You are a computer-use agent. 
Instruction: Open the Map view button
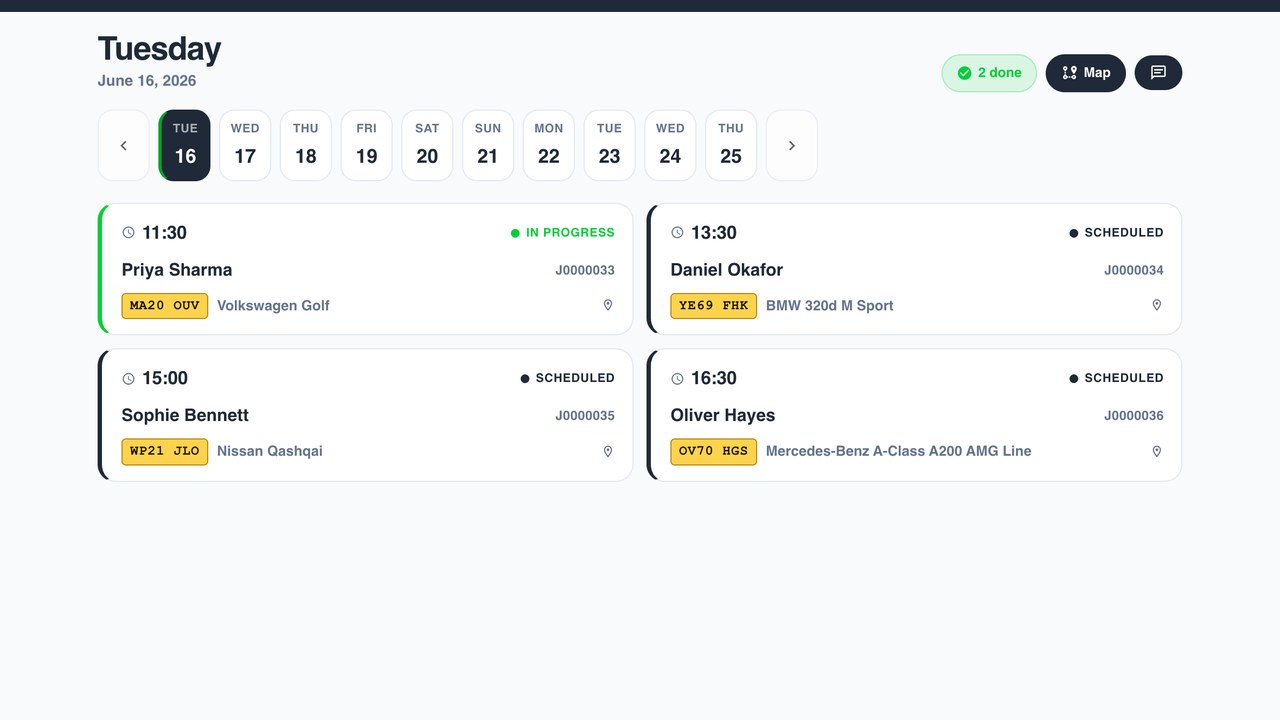(1086, 73)
